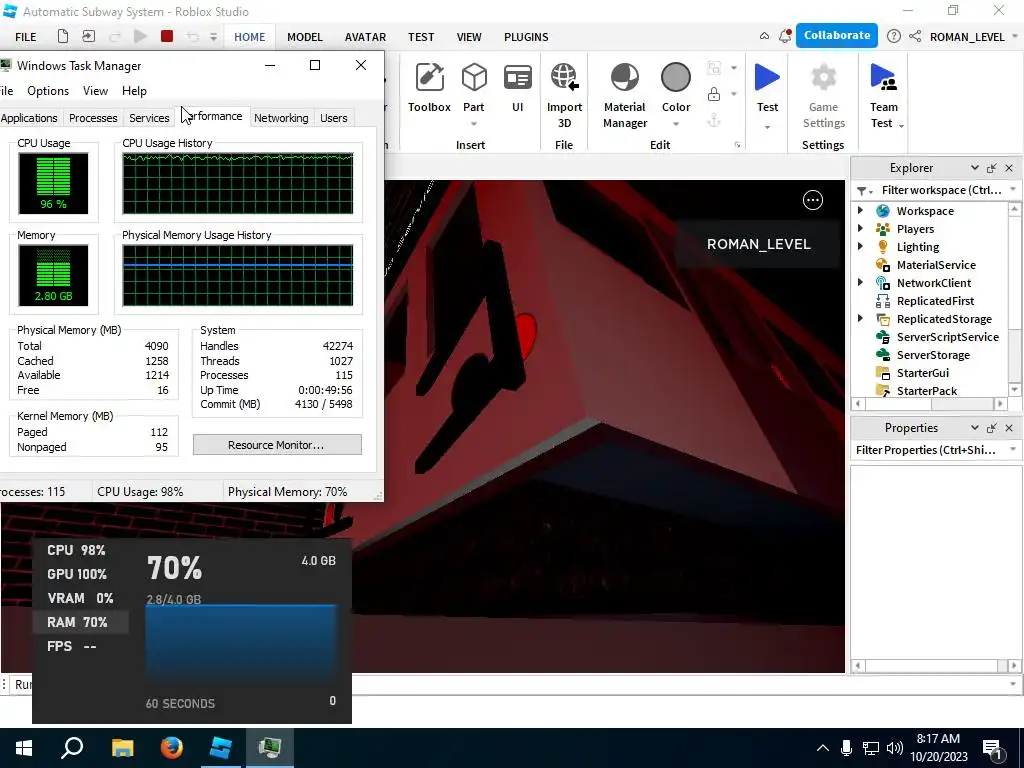Open the Part dropdown arrow

coord(473,124)
